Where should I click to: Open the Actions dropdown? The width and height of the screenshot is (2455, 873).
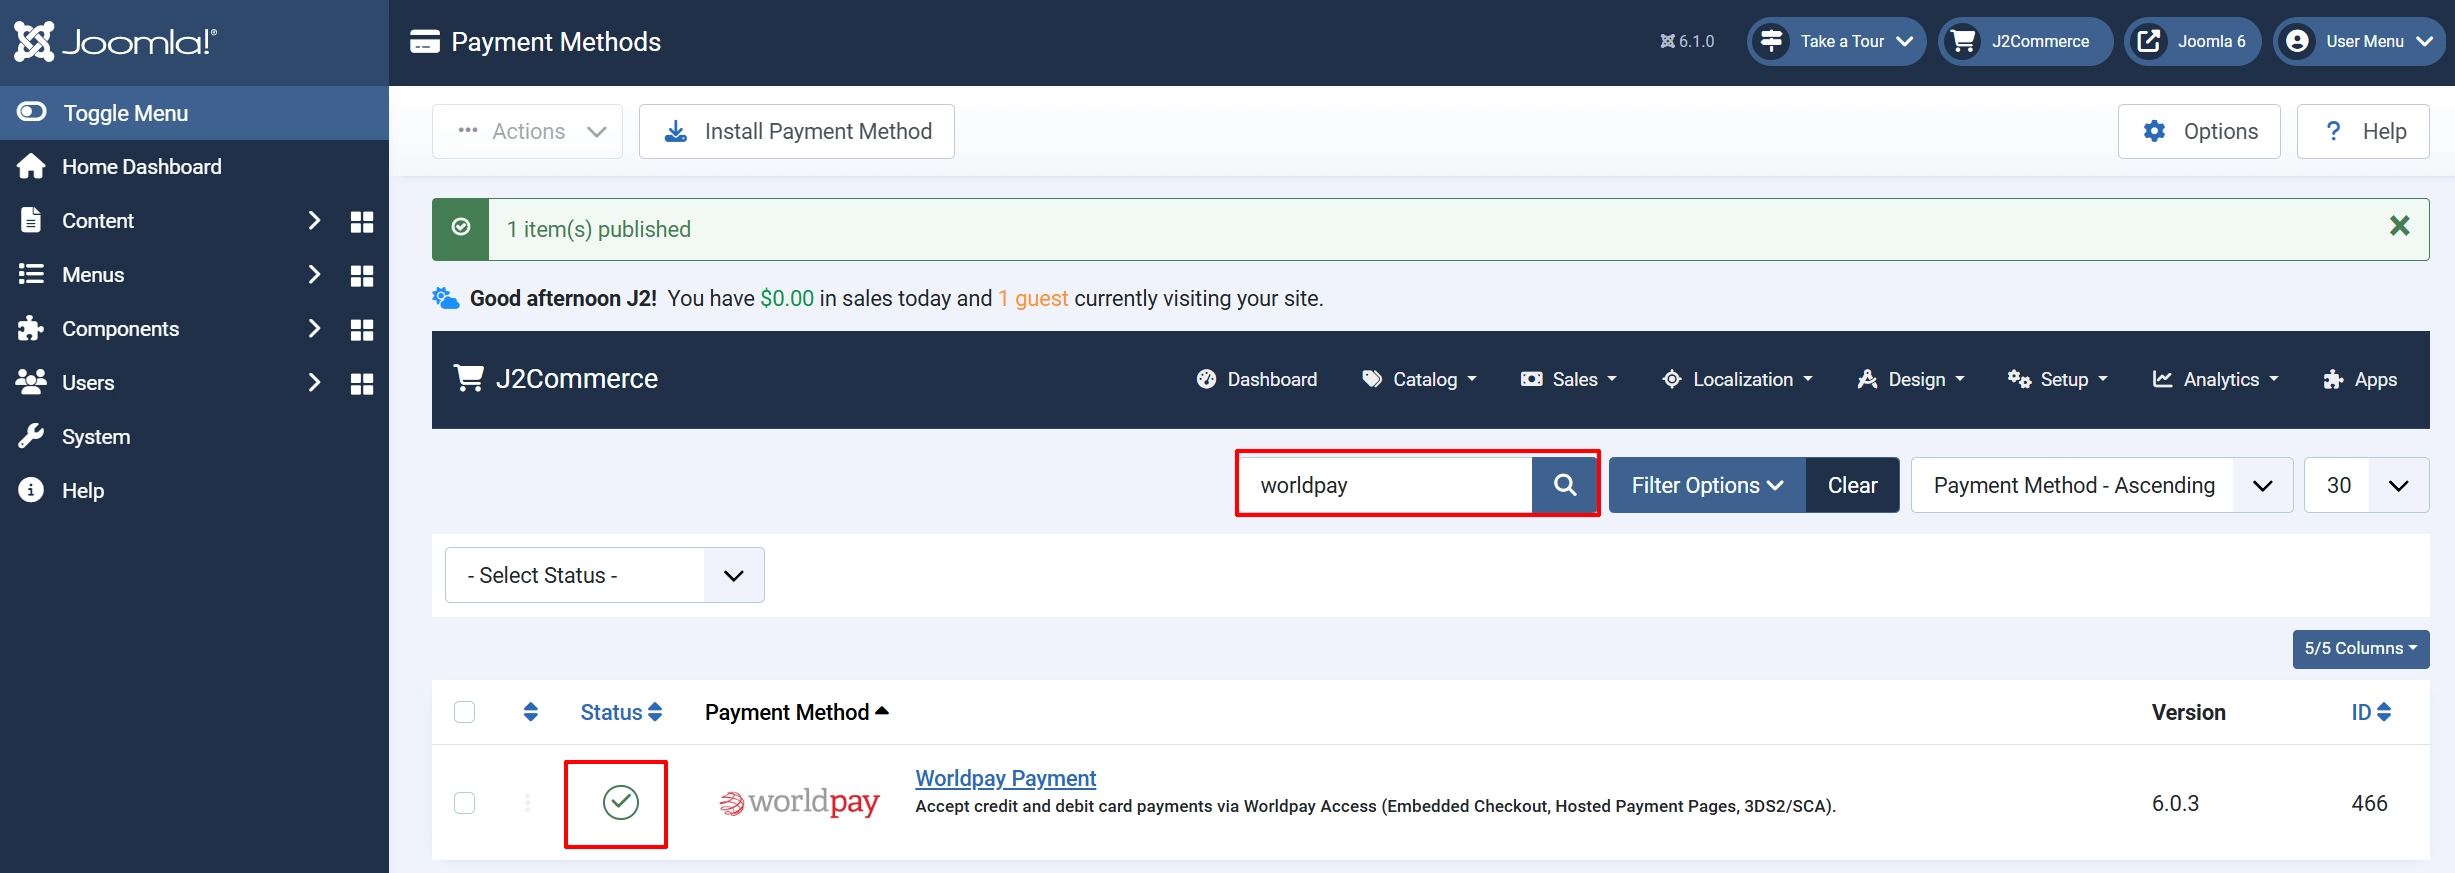pos(527,131)
